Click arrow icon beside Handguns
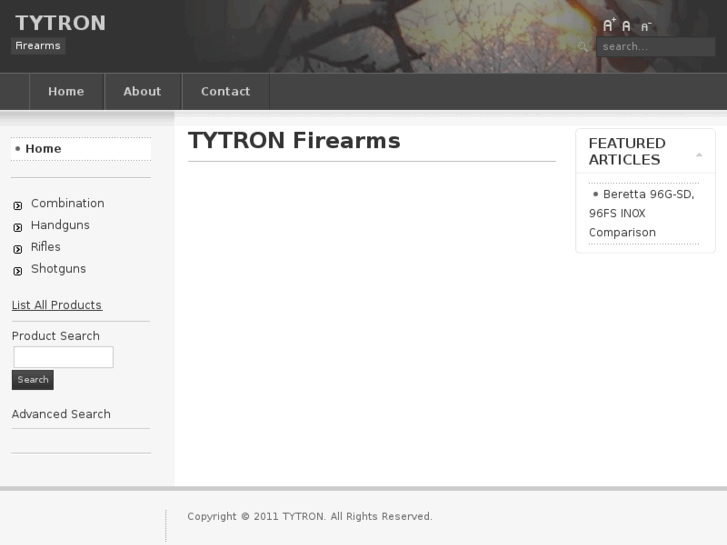Screen dimensions: 727x545 [x=18, y=227]
